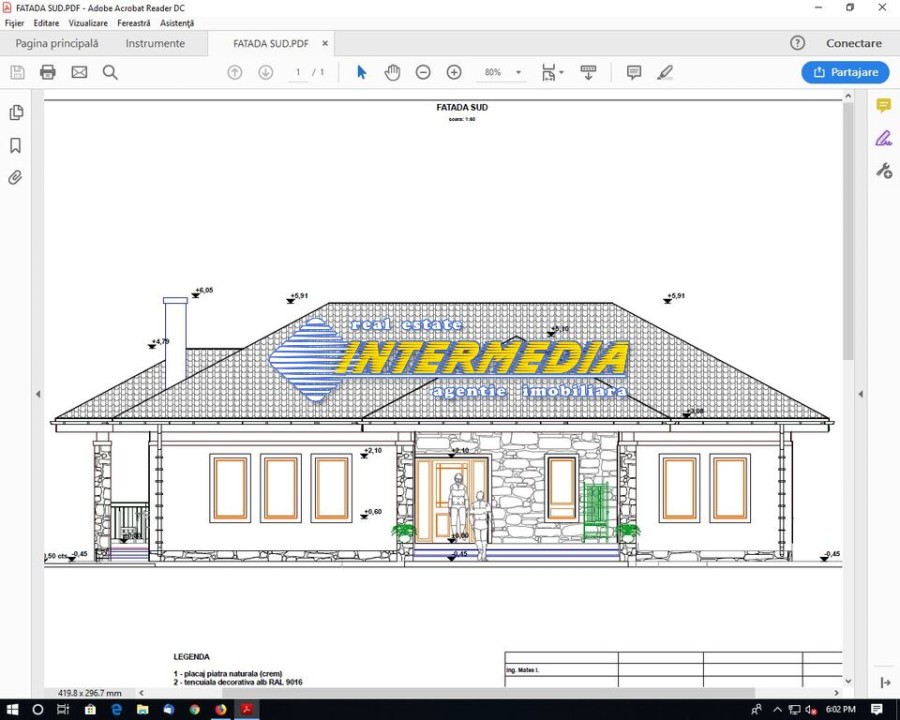Open Firefox from the taskbar
Image resolution: width=900 pixels, height=720 pixels.
pos(221,710)
